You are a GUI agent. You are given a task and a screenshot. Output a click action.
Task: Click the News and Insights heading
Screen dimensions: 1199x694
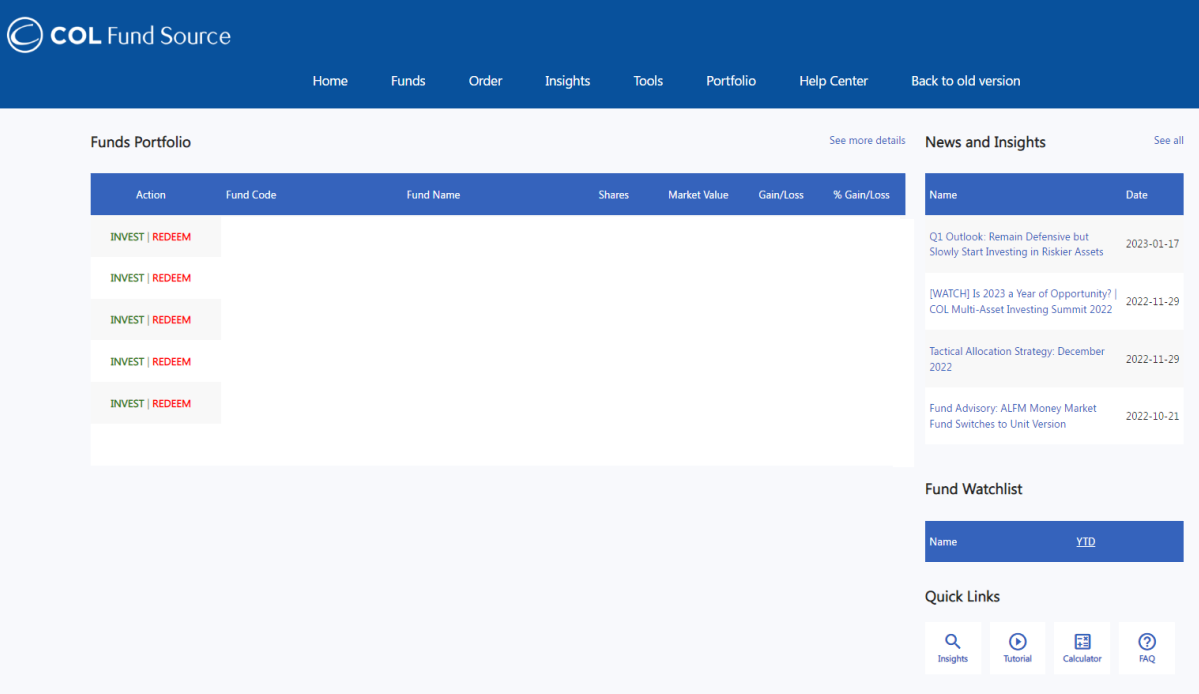tap(985, 142)
